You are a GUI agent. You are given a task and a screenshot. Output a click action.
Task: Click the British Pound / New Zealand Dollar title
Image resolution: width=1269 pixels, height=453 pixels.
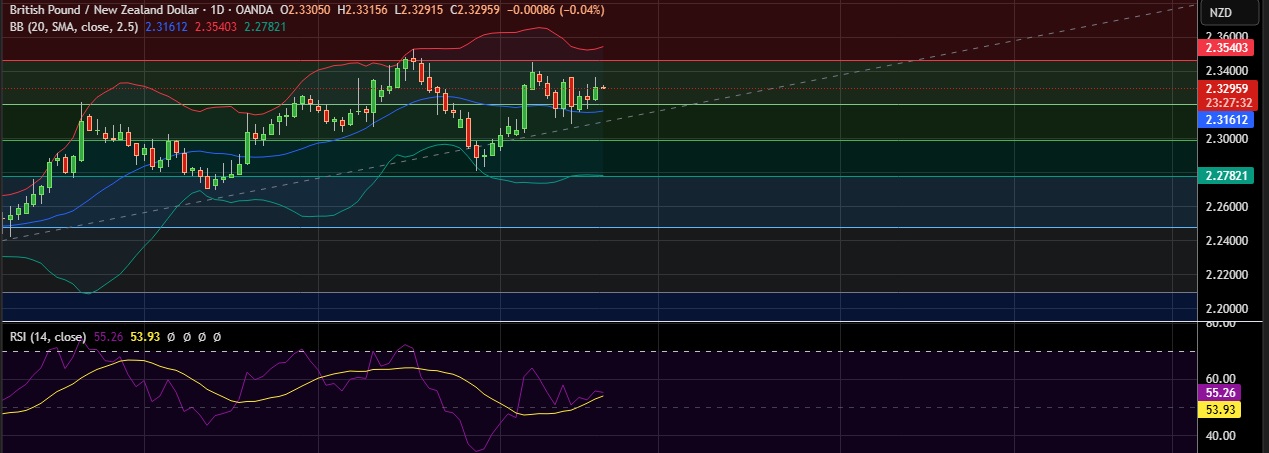(x=104, y=10)
